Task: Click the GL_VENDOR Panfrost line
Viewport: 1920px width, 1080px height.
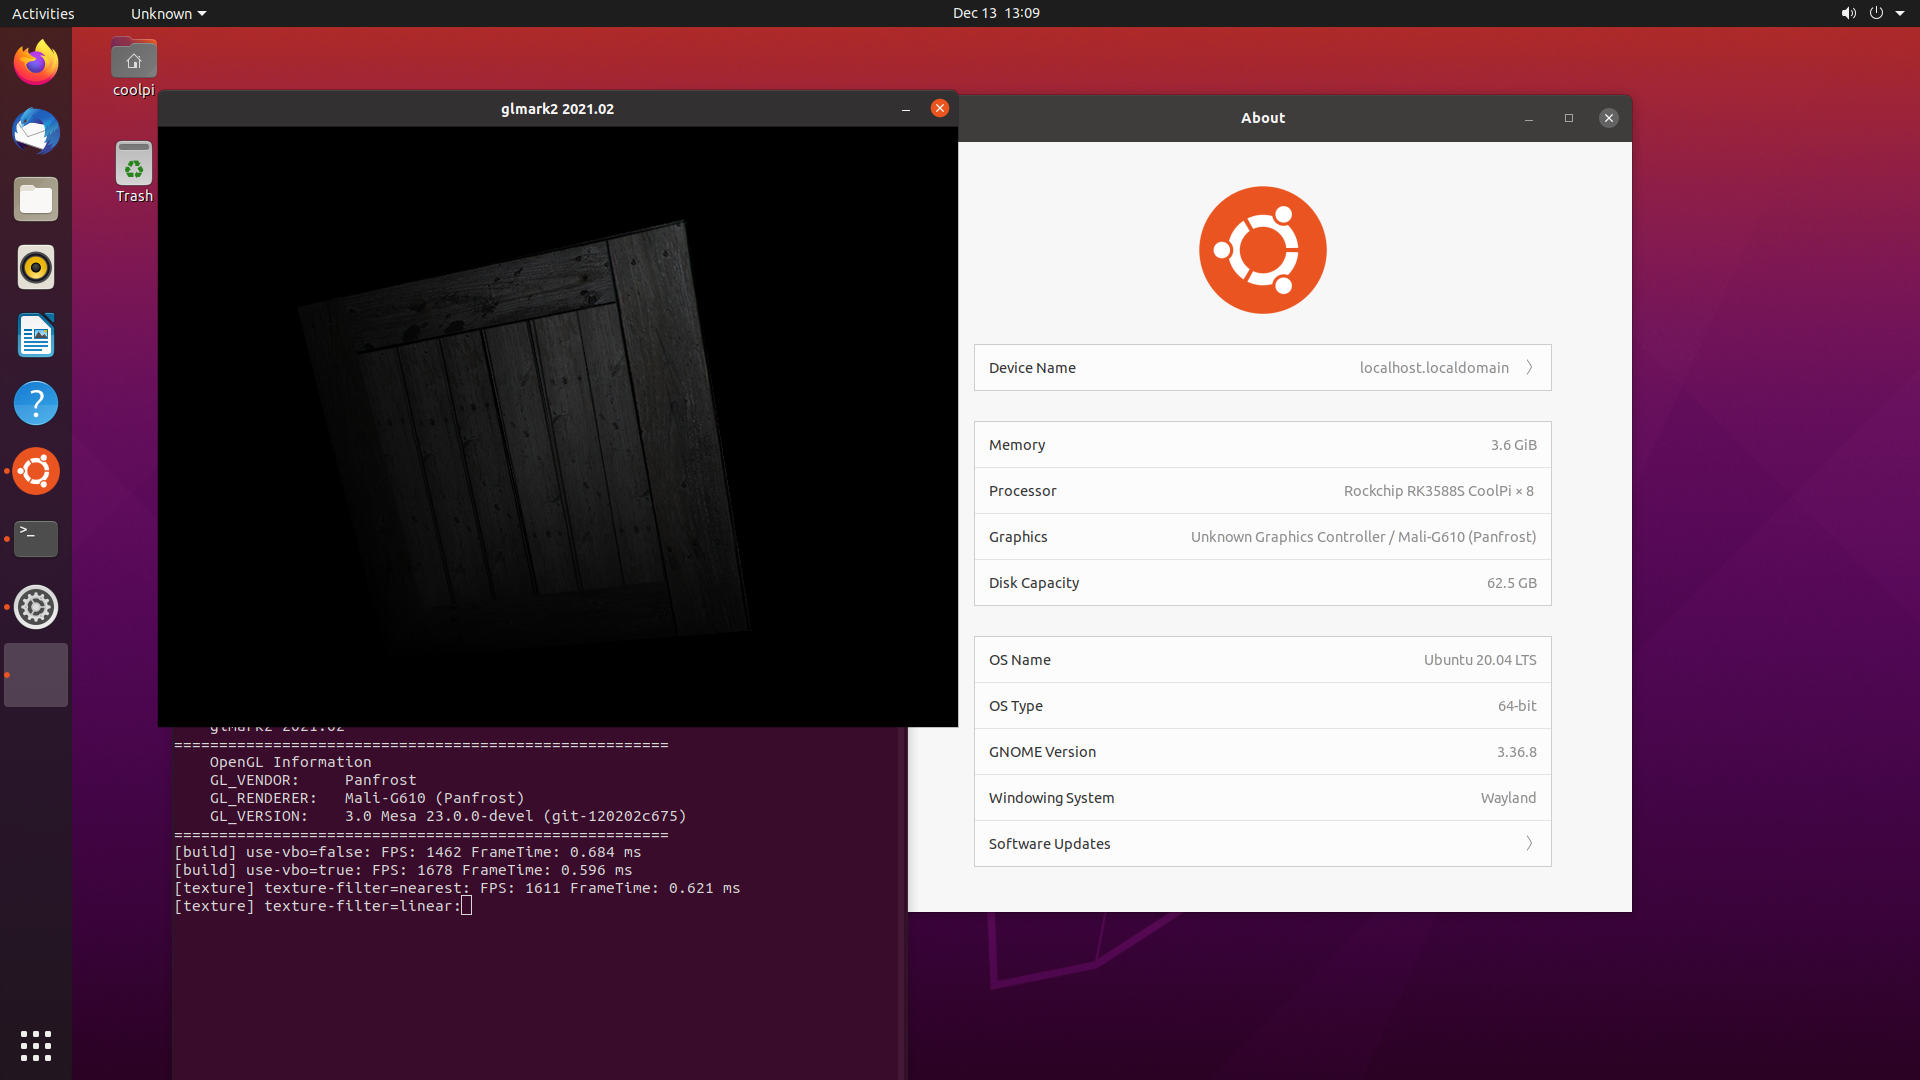Action: pyautogui.click(x=313, y=780)
